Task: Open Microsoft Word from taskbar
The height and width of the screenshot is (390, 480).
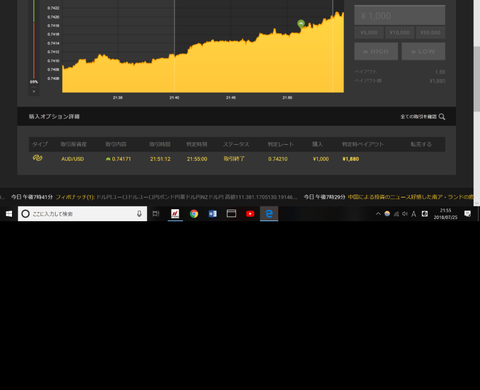Action: coord(213,214)
